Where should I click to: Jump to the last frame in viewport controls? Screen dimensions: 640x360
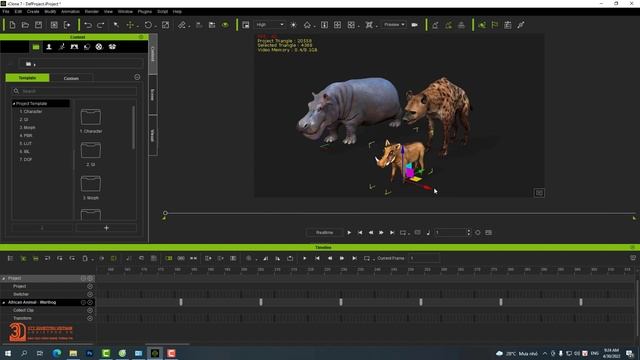click(x=392, y=233)
